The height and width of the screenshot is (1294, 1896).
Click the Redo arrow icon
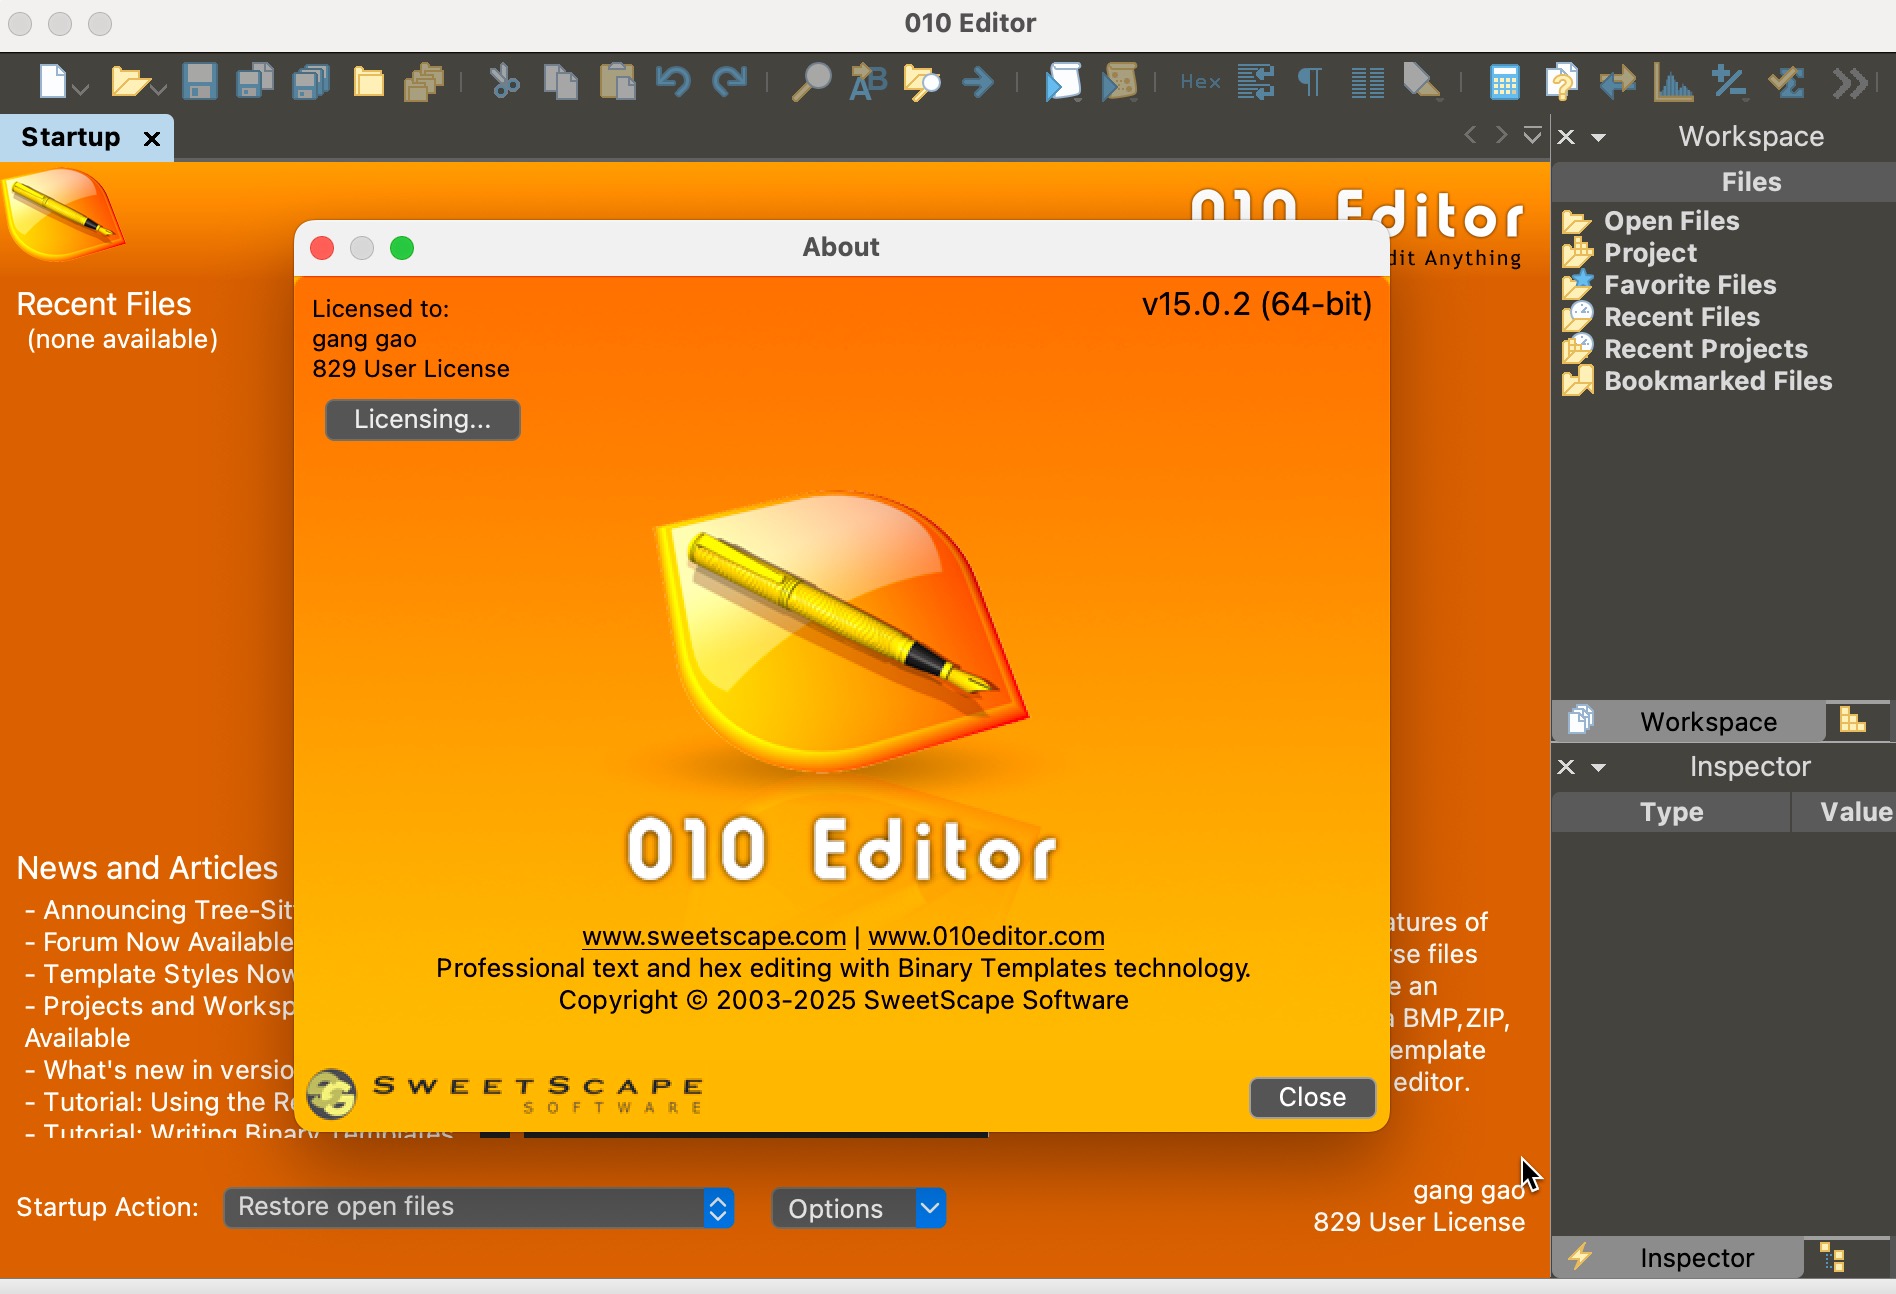[730, 81]
